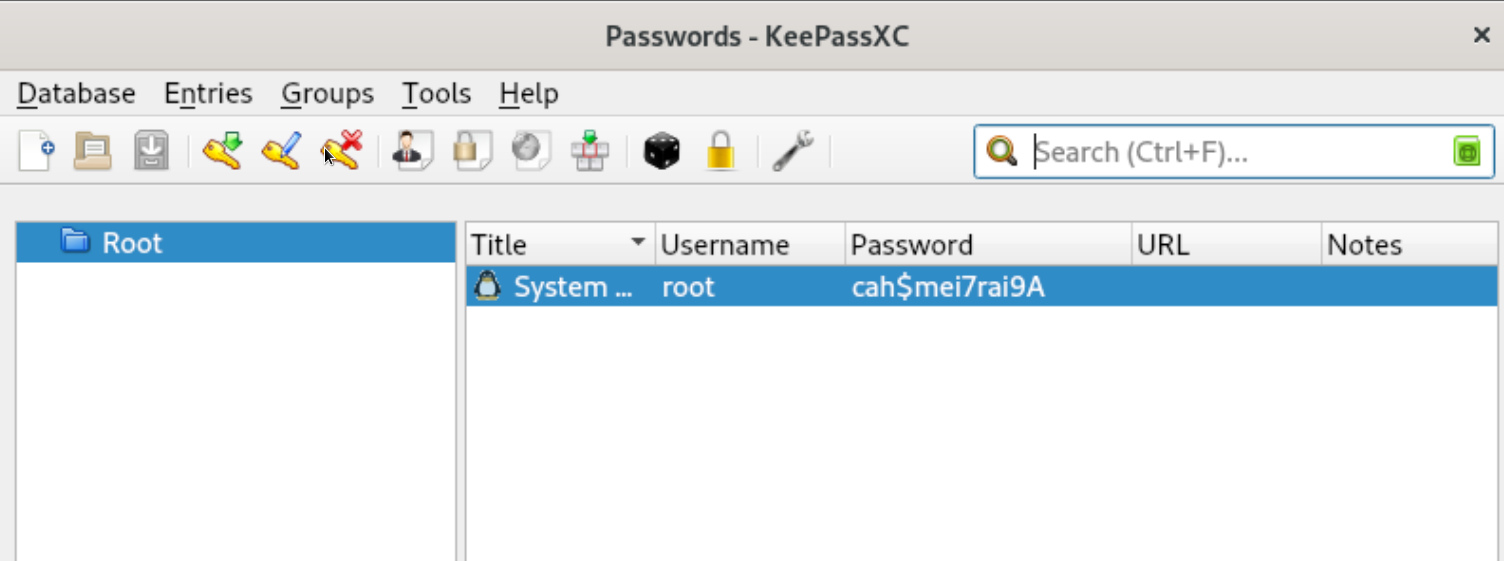
Task: Click the Title column sort arrow
Action: coord(637,243)
